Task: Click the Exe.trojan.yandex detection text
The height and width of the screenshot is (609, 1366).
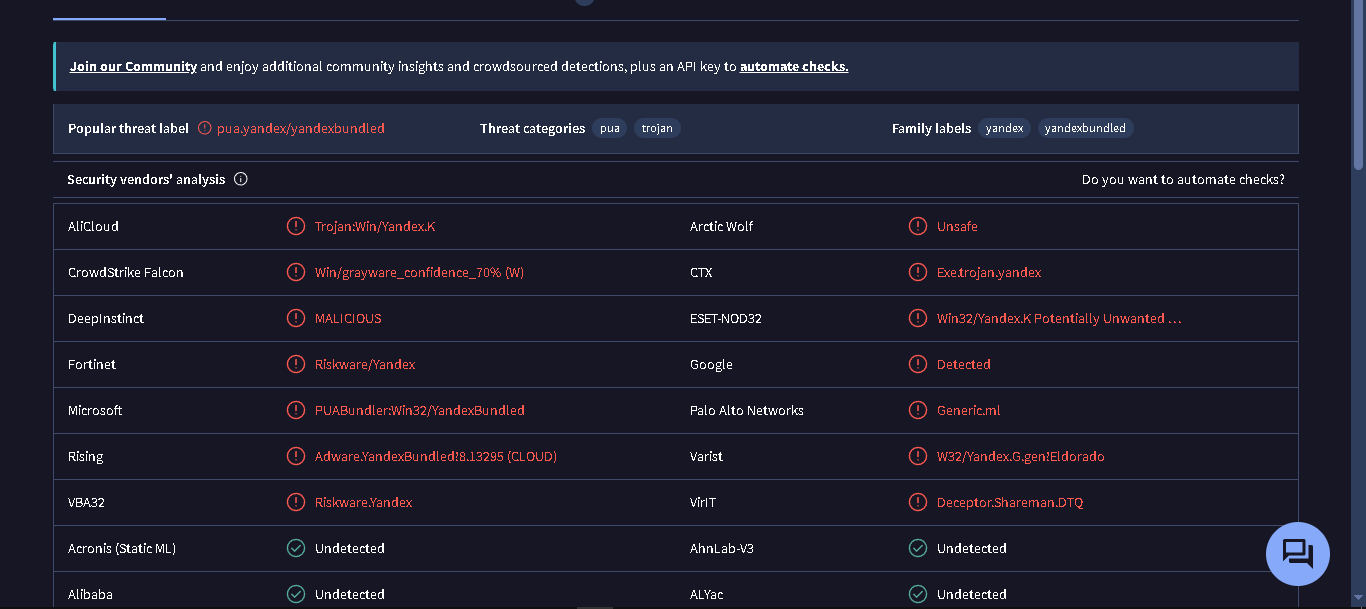Action: tap(989, 273)
